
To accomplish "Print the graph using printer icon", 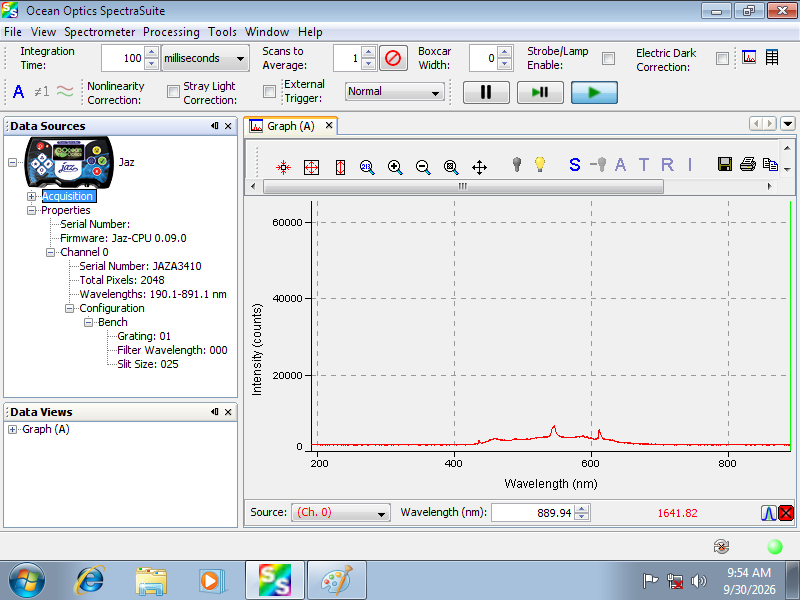I will pos(747,164).
